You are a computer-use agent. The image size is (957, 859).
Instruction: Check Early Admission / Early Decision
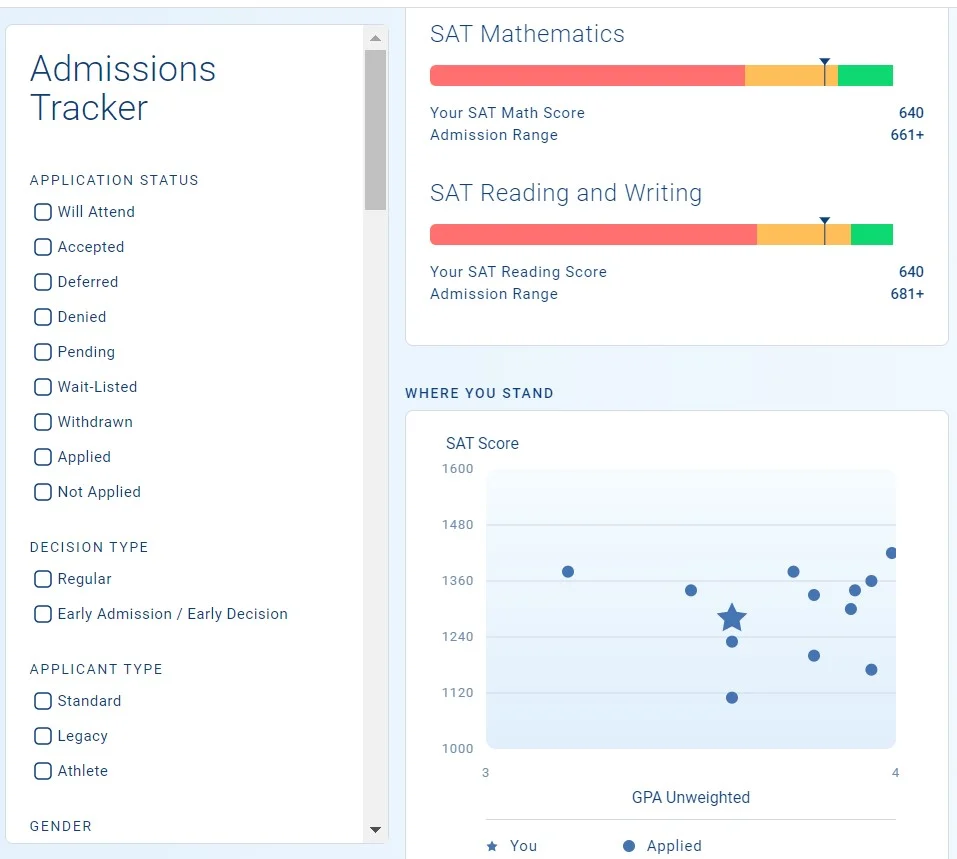[x=43, y=614]
